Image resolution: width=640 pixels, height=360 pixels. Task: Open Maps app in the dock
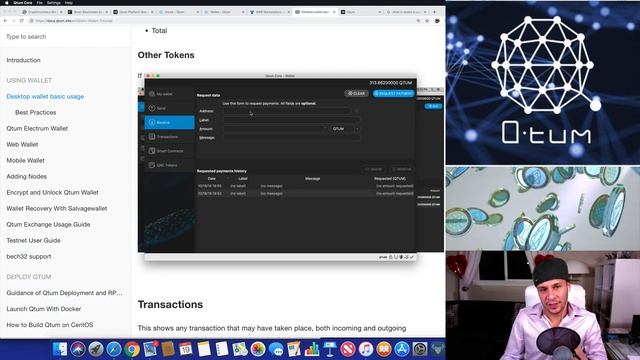click(240, 349)
